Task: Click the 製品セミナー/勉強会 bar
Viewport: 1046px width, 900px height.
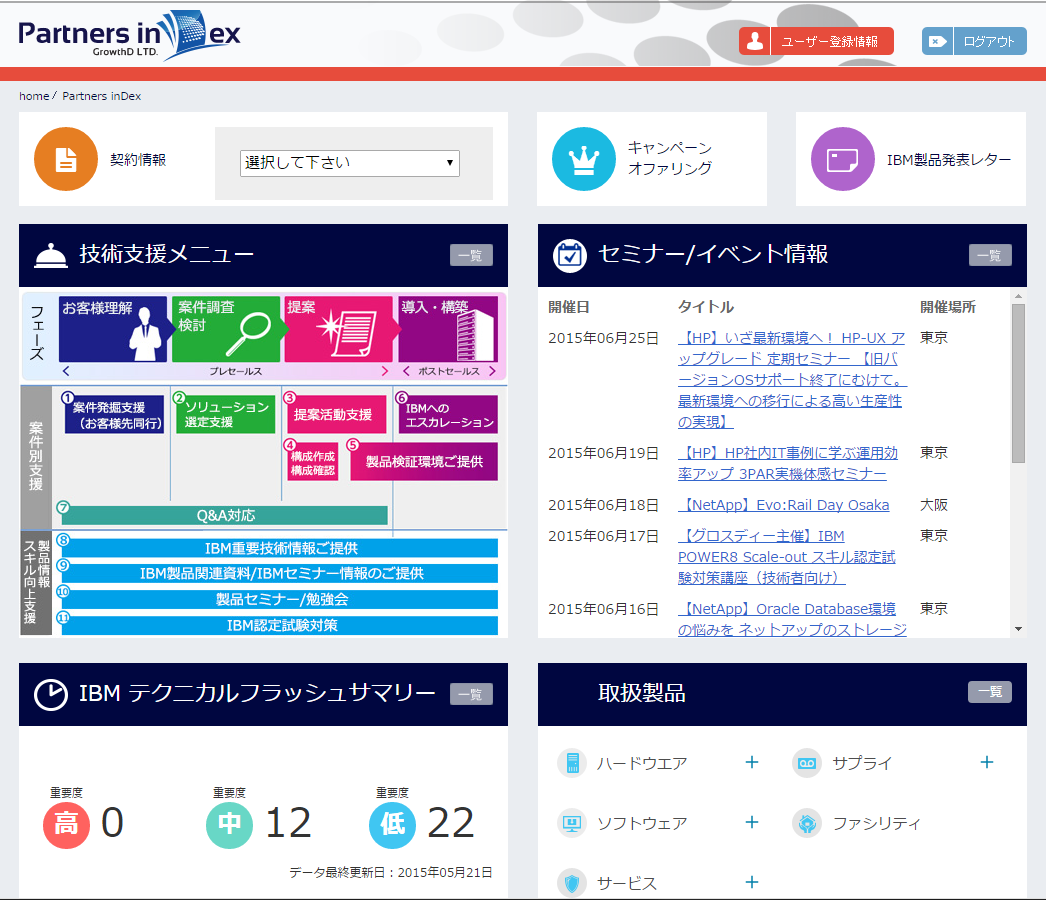Action: 280,599
